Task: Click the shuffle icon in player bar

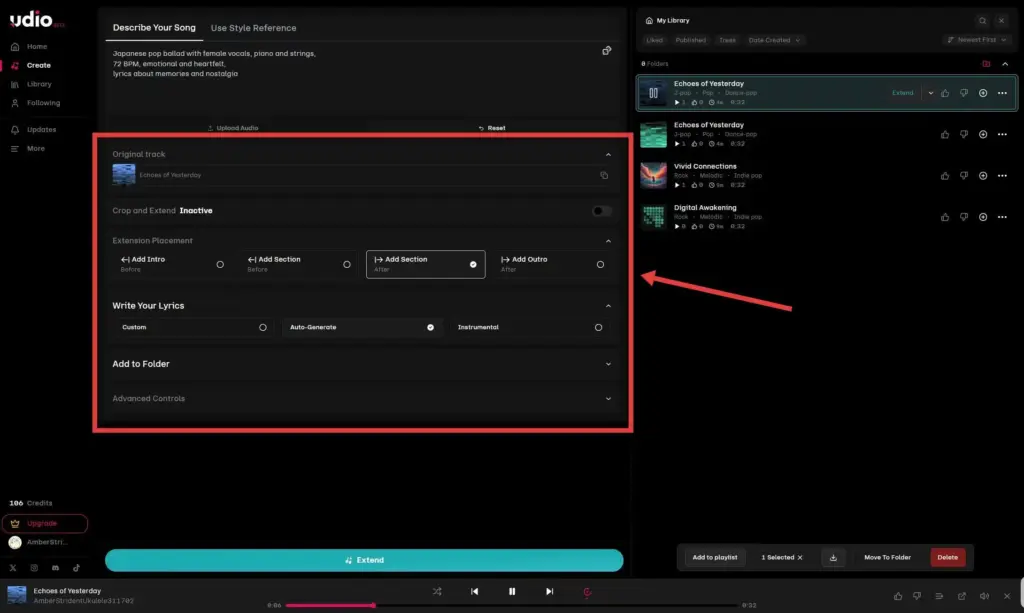Action: [437, 591]
